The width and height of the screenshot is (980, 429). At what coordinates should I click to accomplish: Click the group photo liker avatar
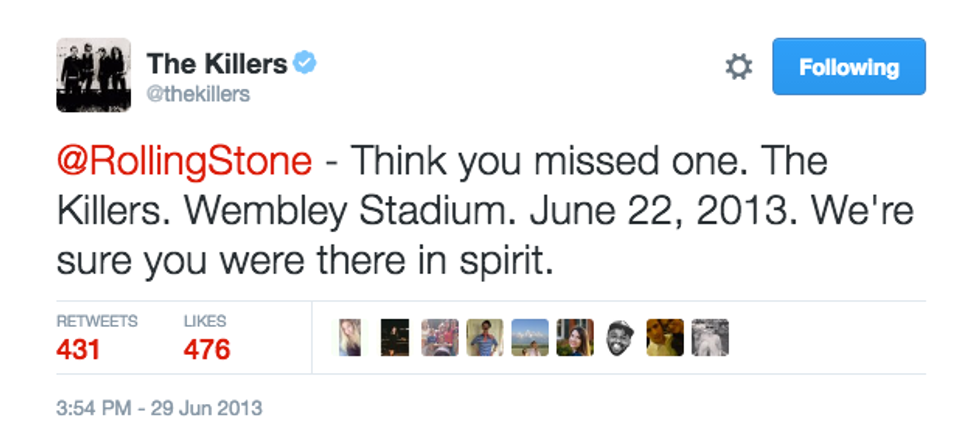pos(440,338)
